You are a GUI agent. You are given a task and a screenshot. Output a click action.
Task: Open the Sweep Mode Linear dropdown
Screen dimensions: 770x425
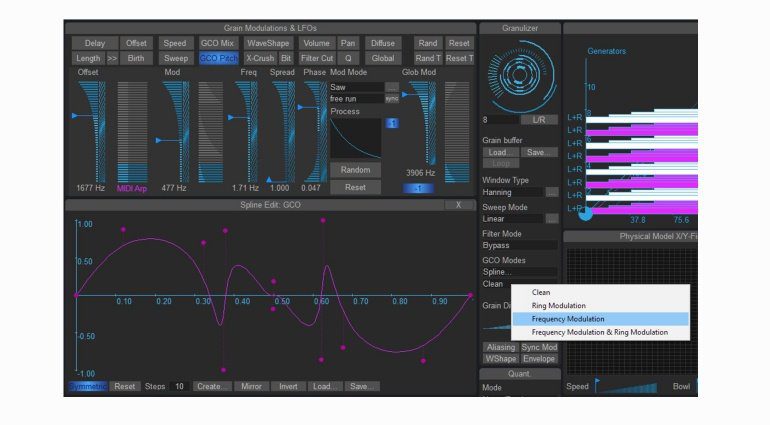pyautogui.click(x=551, y=218)
